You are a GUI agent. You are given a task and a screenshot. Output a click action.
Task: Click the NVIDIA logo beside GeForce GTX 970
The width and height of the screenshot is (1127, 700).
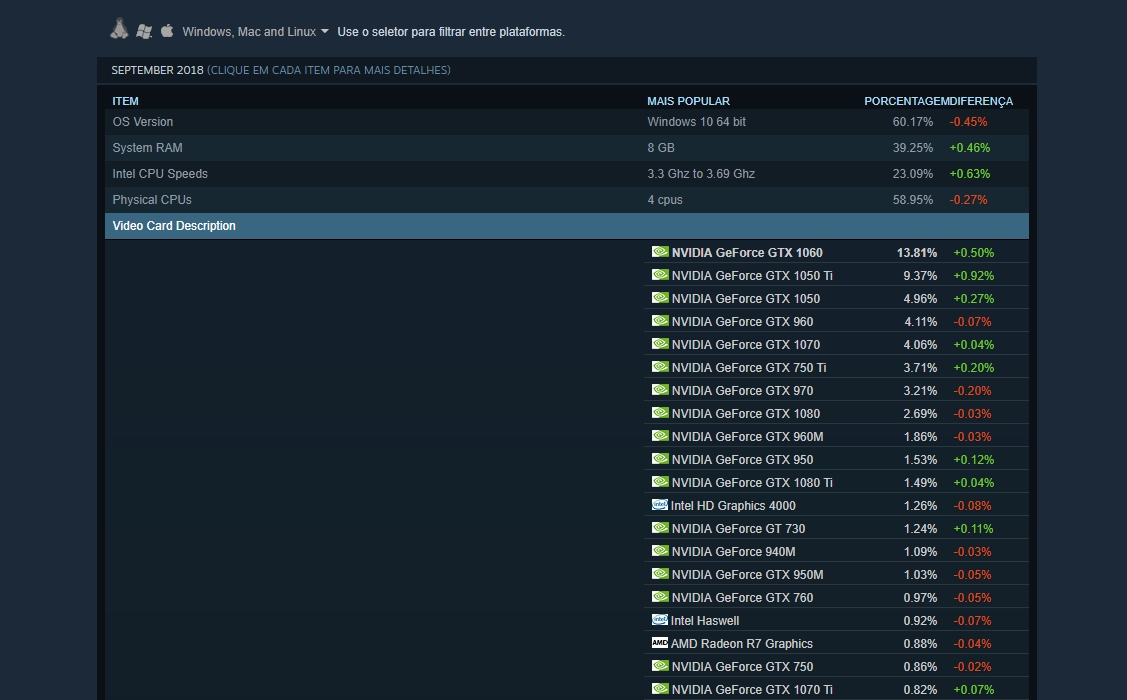[x=660, y=390]
